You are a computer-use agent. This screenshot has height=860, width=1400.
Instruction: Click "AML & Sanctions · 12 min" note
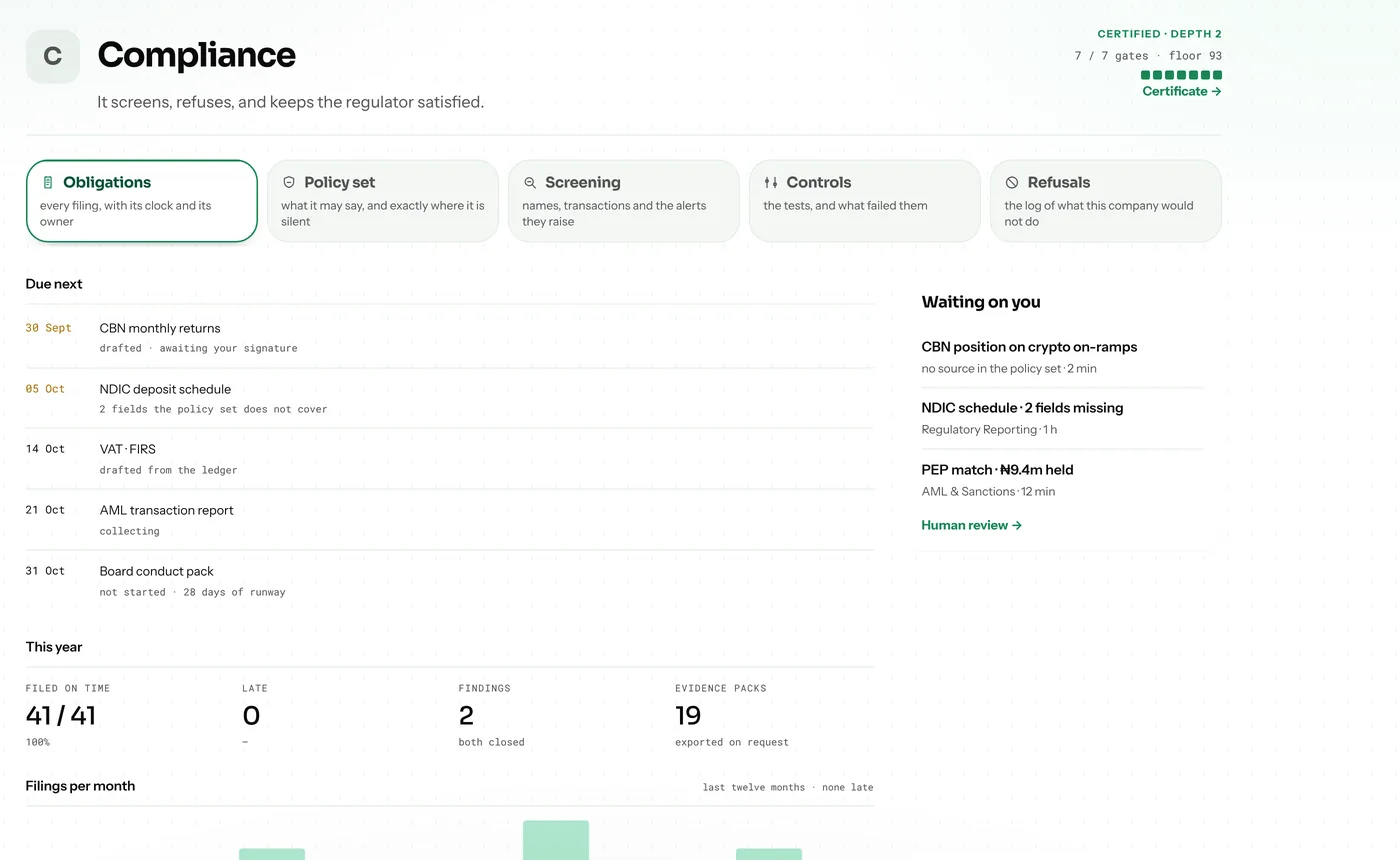988,492
